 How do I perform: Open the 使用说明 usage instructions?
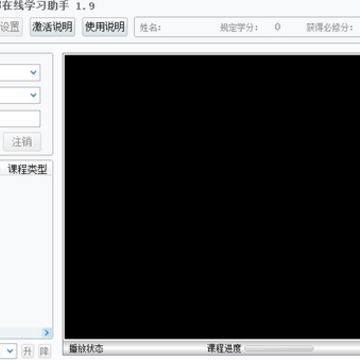(x=105, y=27)
